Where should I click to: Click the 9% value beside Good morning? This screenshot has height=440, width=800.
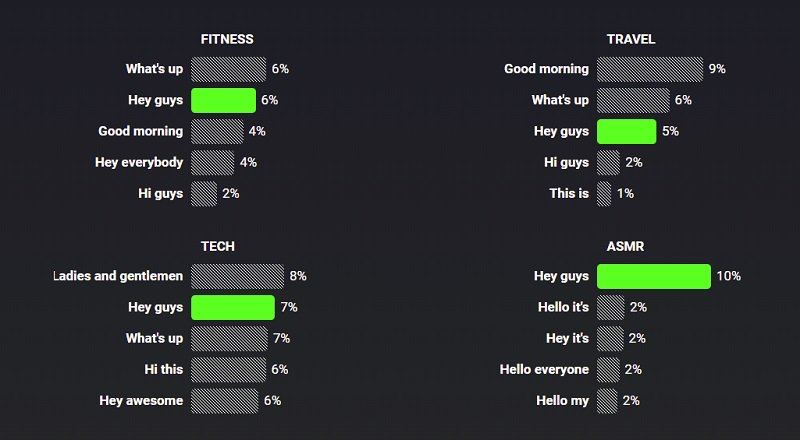[717, 69]
